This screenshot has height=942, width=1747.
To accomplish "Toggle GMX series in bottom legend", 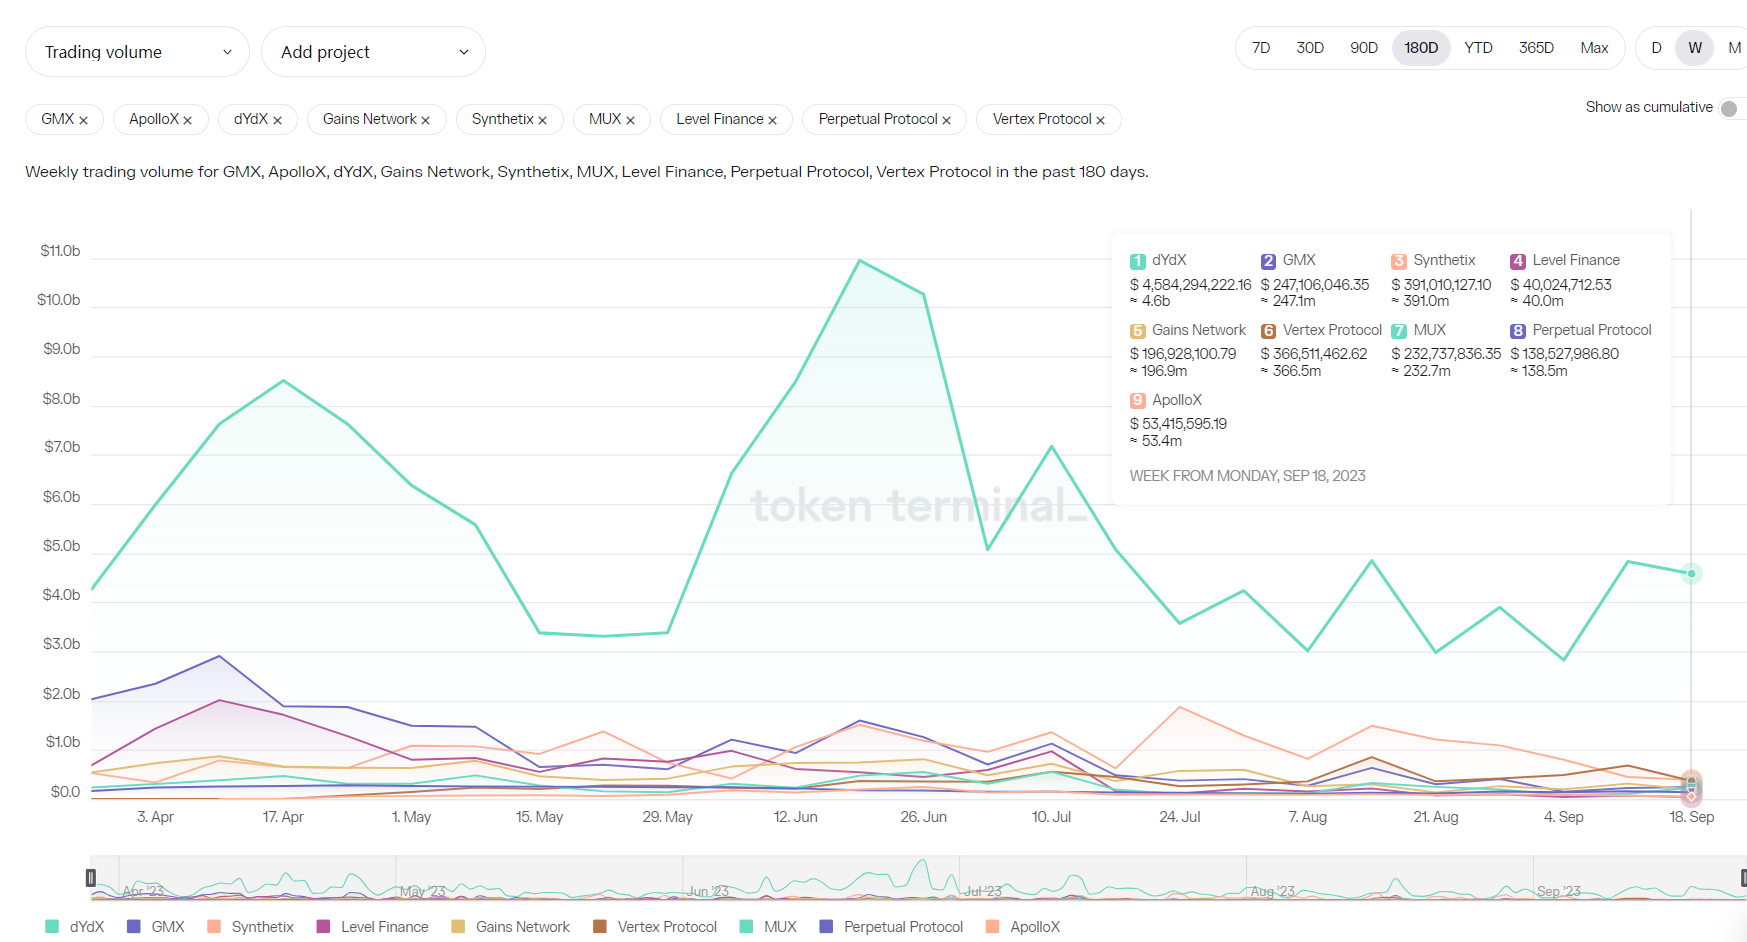I will (156, 927).
